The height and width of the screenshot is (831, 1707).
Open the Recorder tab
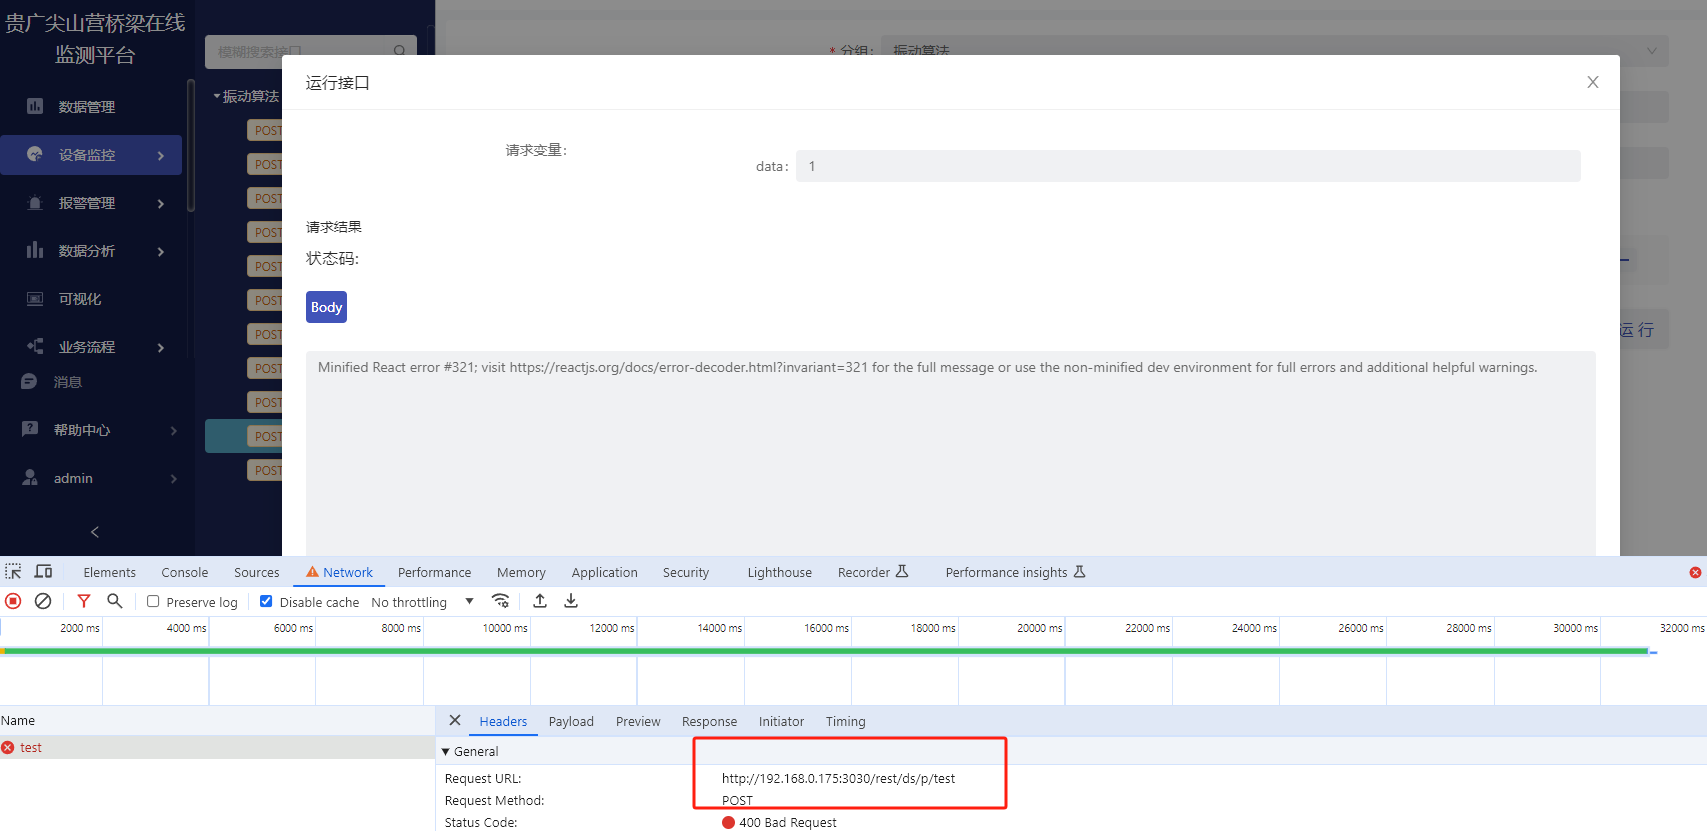(873, 572)
